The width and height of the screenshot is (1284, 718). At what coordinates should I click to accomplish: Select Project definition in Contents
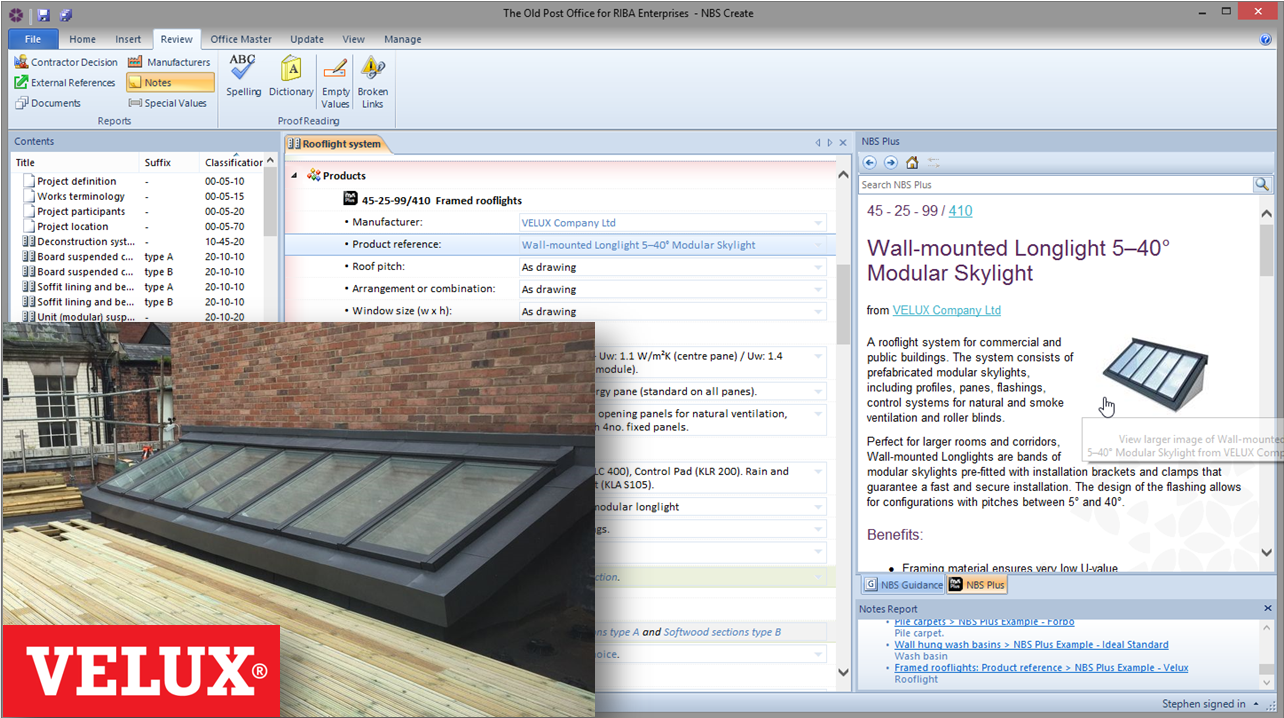click(77, 181)
